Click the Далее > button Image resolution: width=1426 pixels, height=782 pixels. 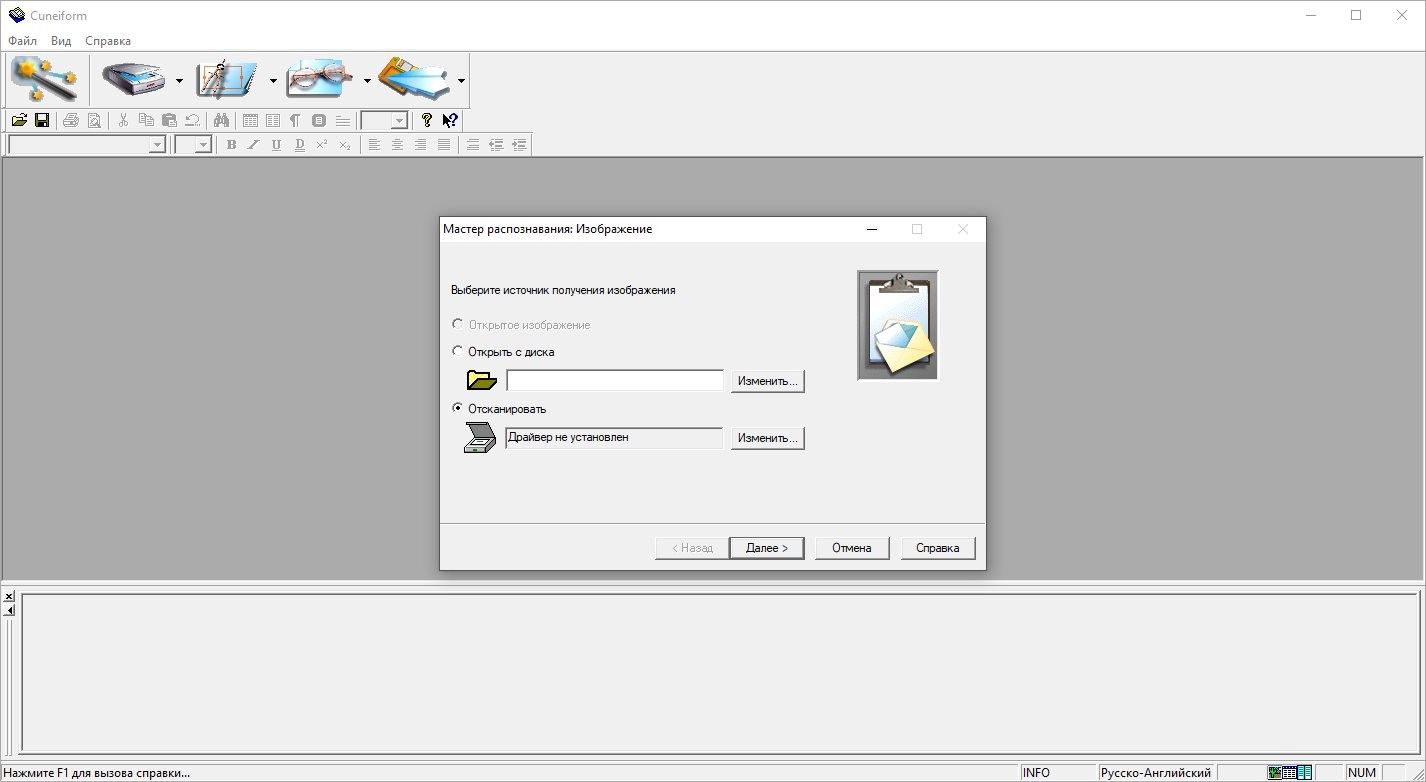tap(767, 548)
